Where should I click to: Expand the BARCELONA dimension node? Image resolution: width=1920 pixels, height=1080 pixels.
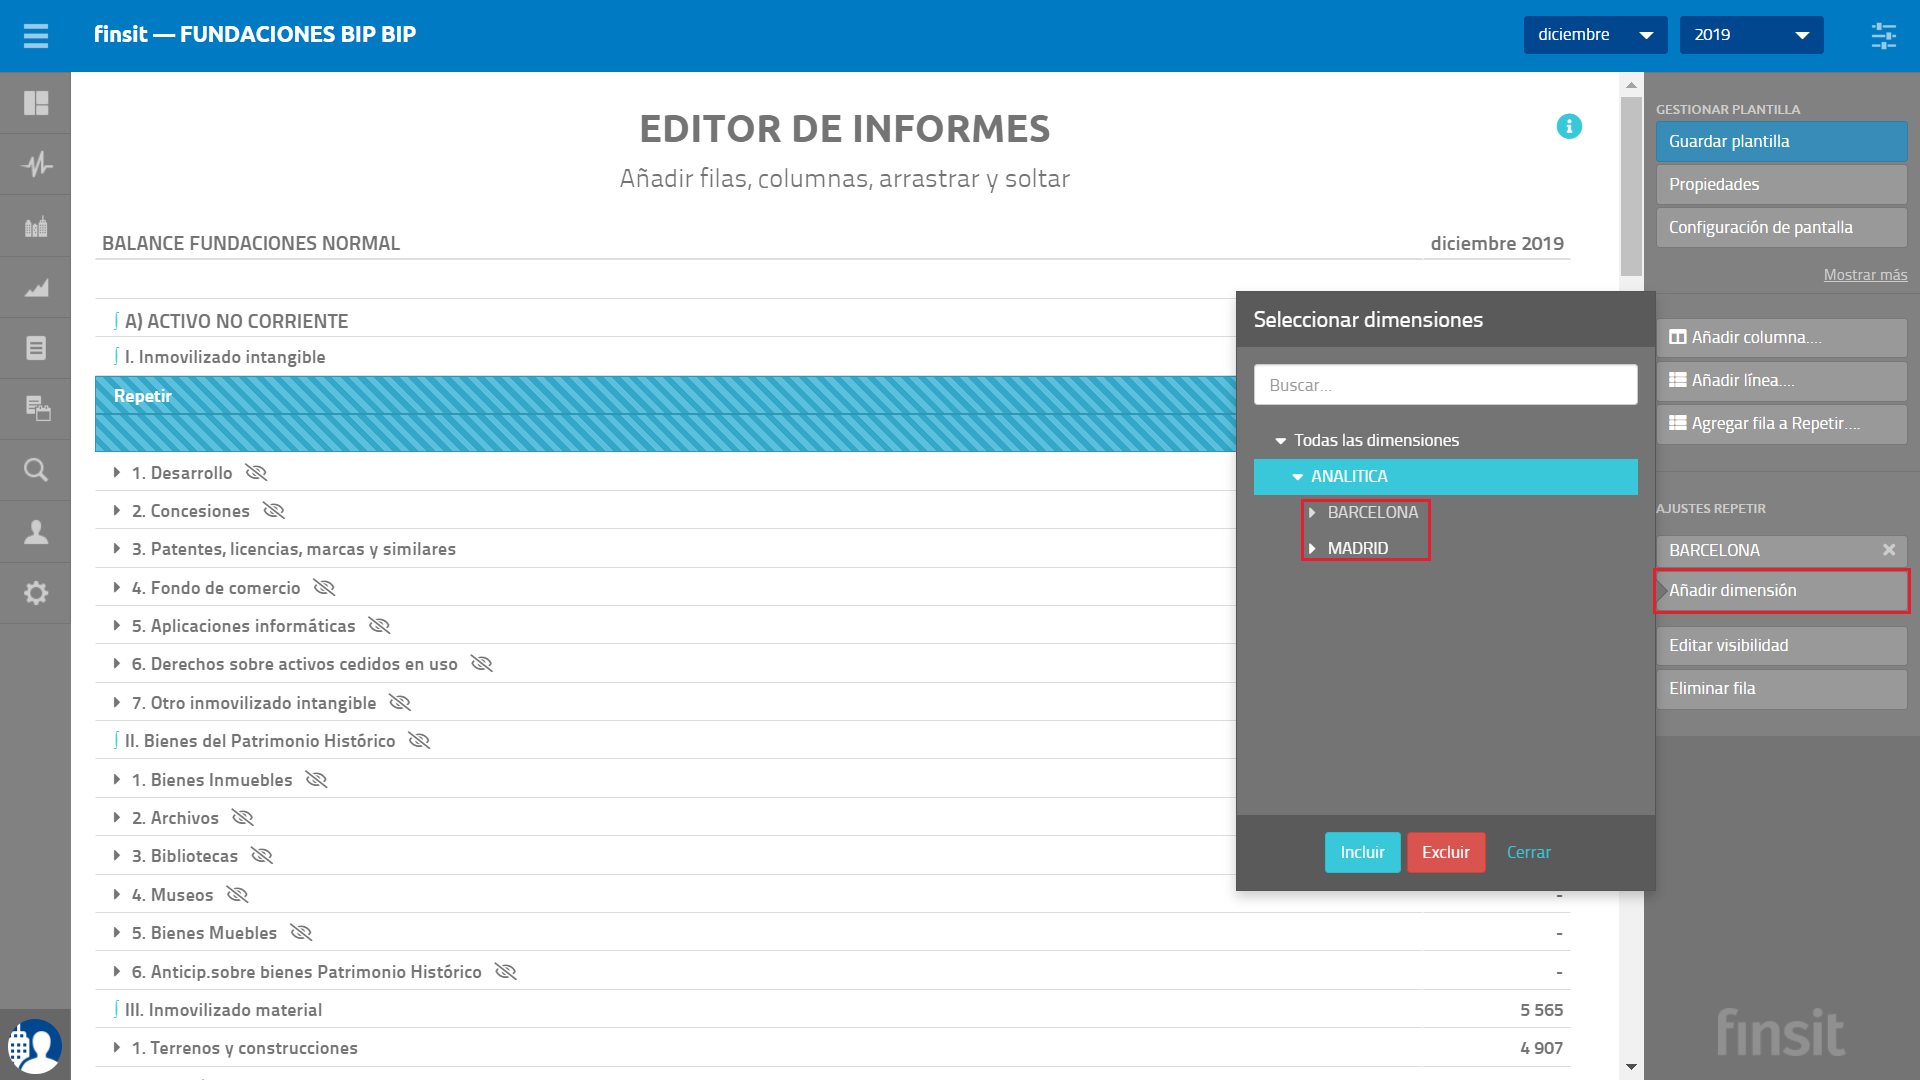coord(1312,512)
